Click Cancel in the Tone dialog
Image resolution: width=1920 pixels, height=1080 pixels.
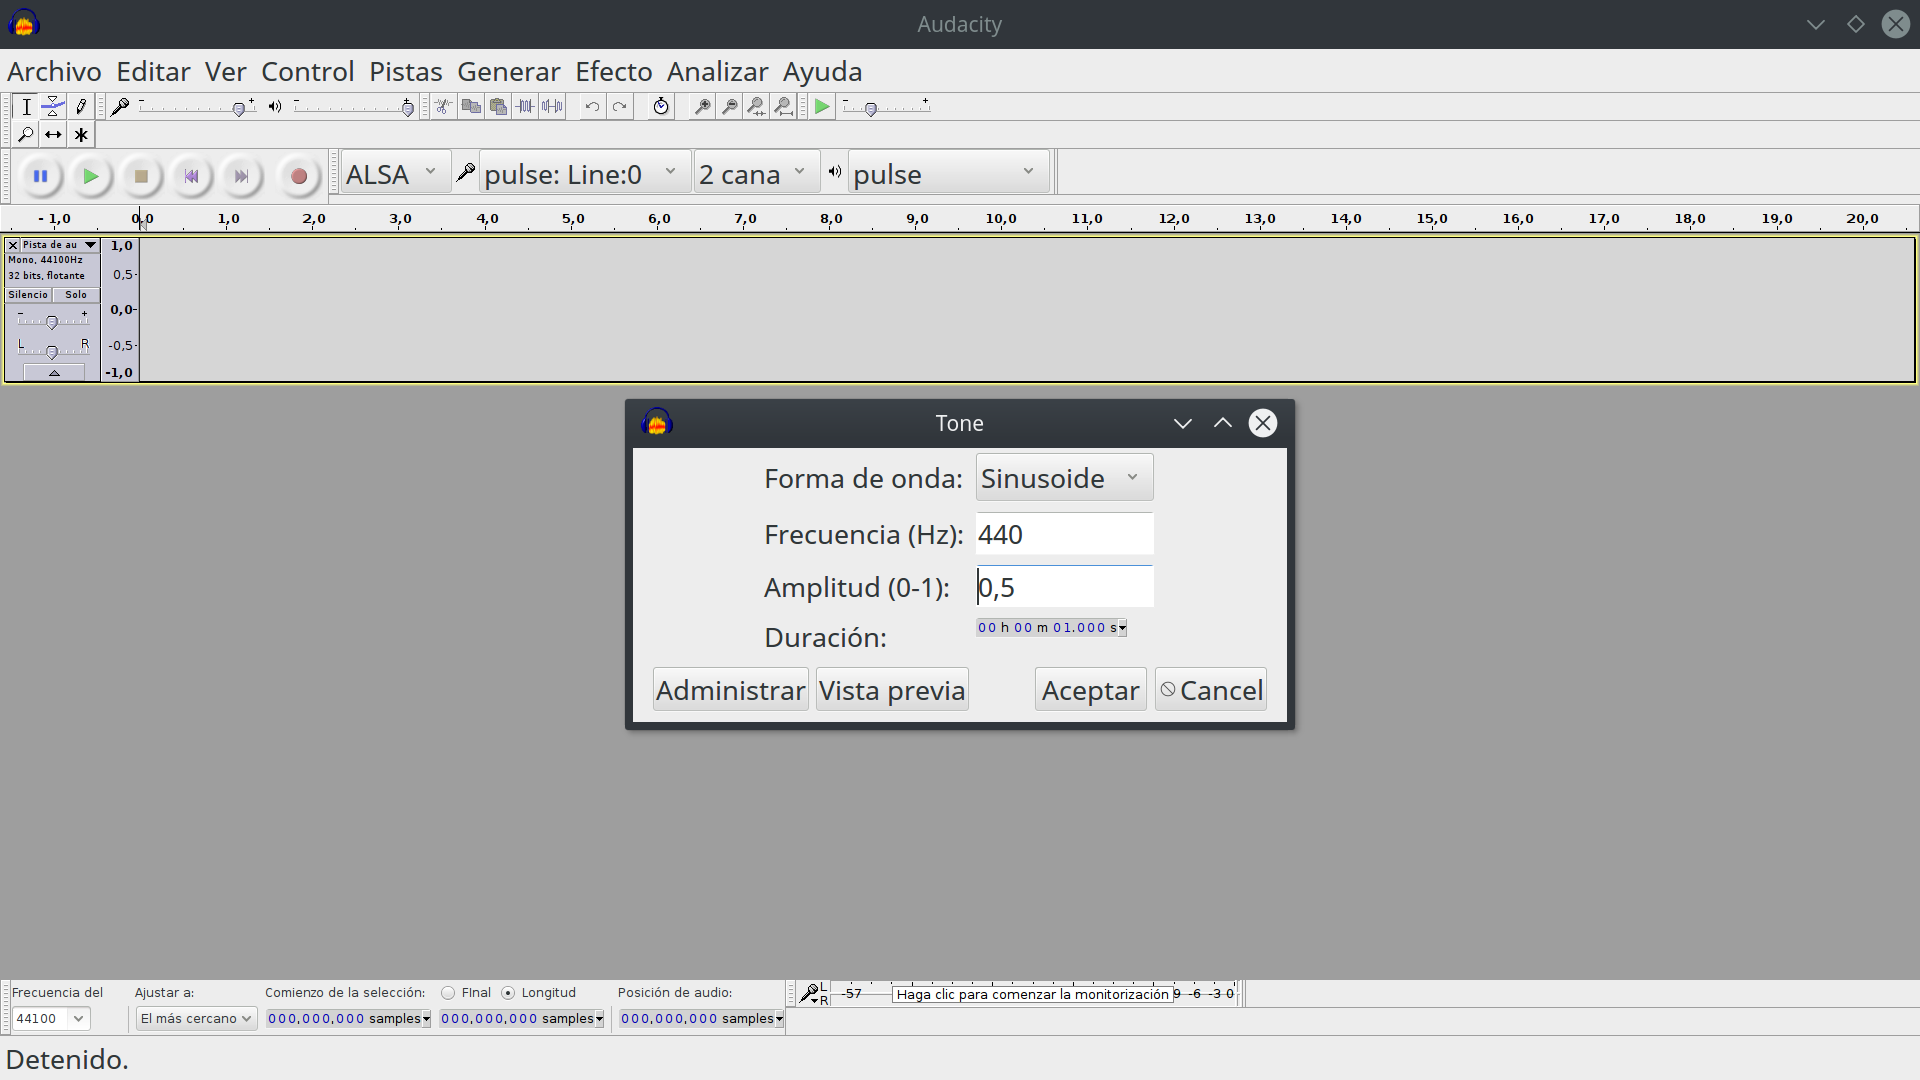[x=1210, y=690]
